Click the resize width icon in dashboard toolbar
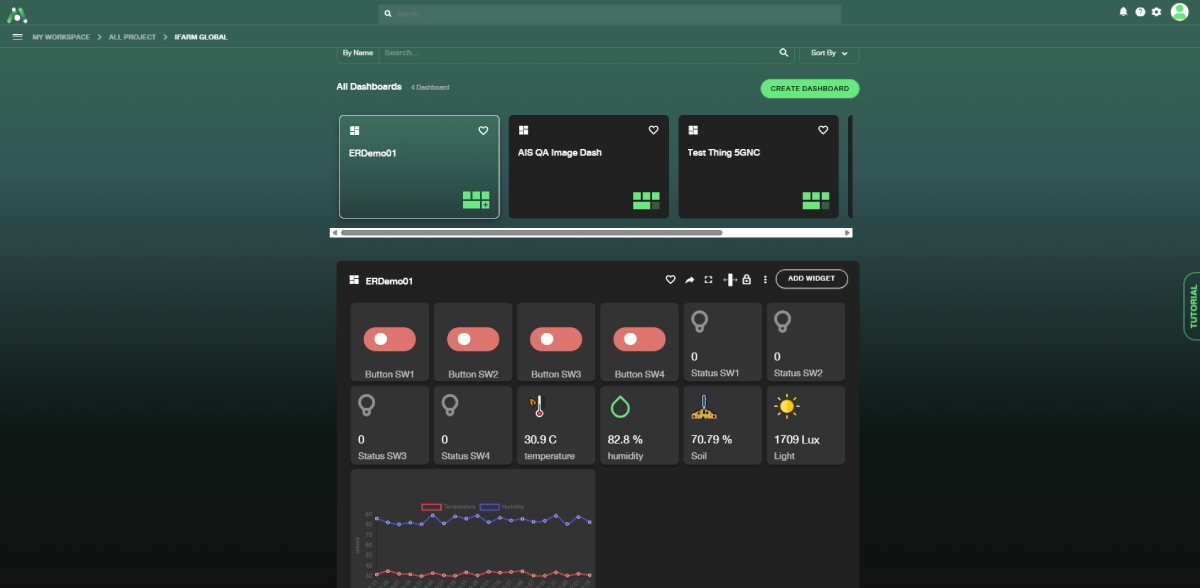Image resolution: width=1200 pixels, height=588 pixels. [729, 280]
